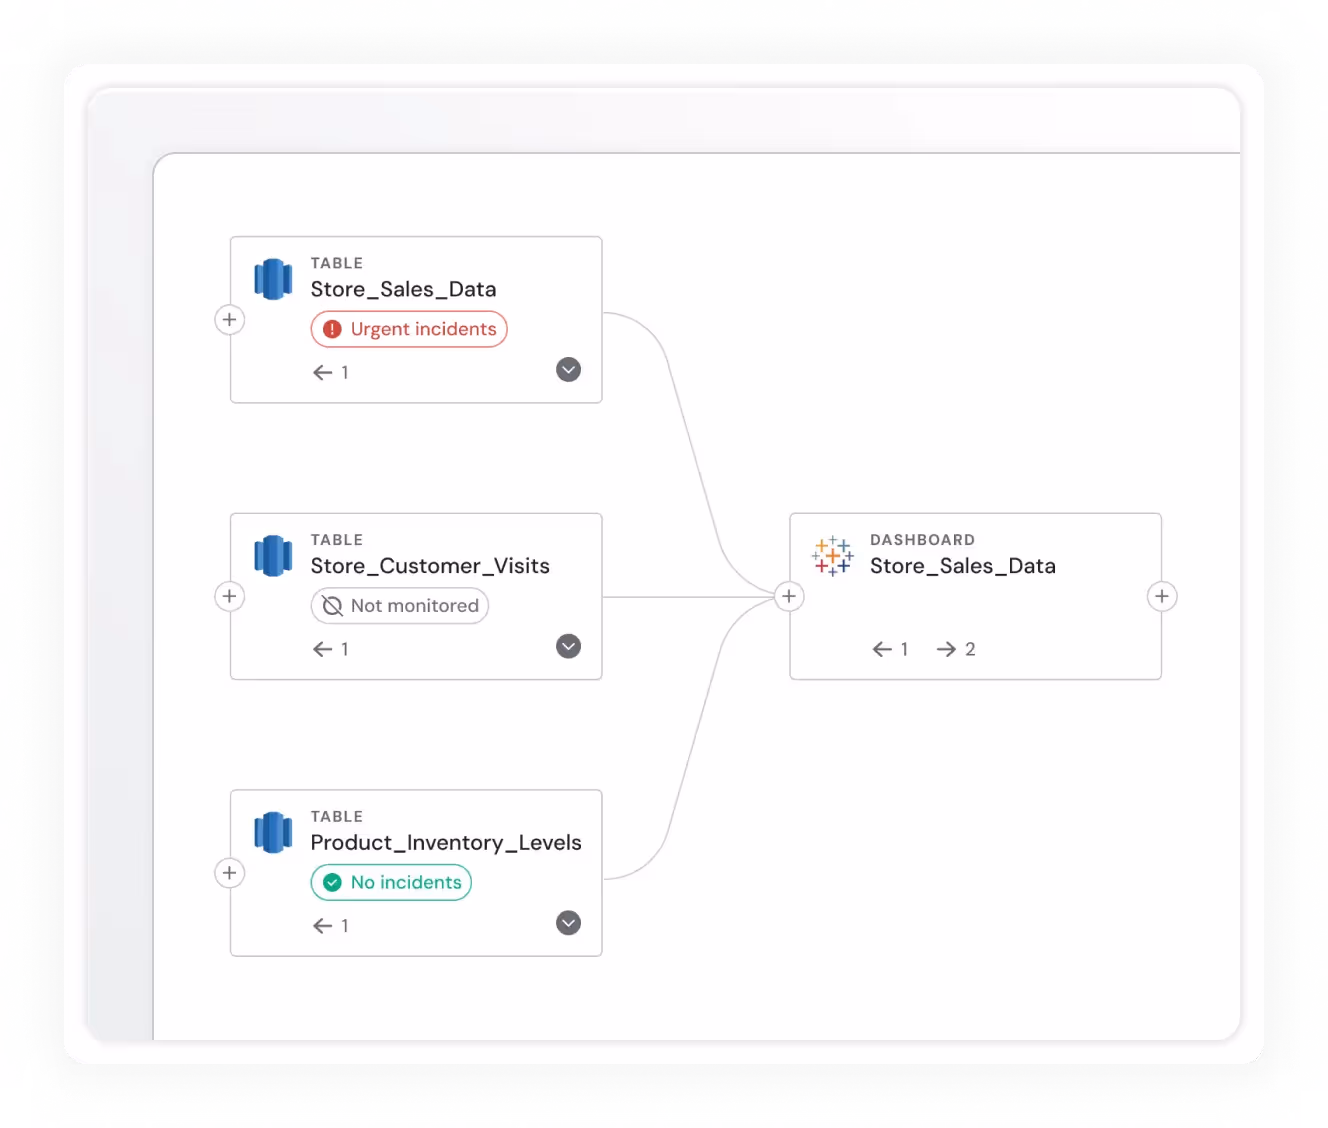Click the DASHBOARD type label
This screenshot has height=1128, width=1328.
pyautogui.click(x=922, y=540)
